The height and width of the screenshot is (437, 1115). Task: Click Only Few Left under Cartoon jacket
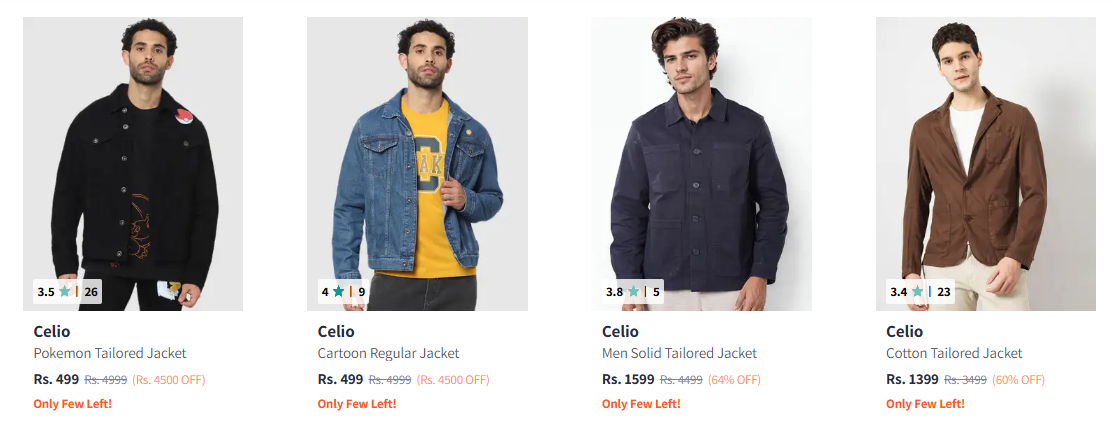point(357,404)
